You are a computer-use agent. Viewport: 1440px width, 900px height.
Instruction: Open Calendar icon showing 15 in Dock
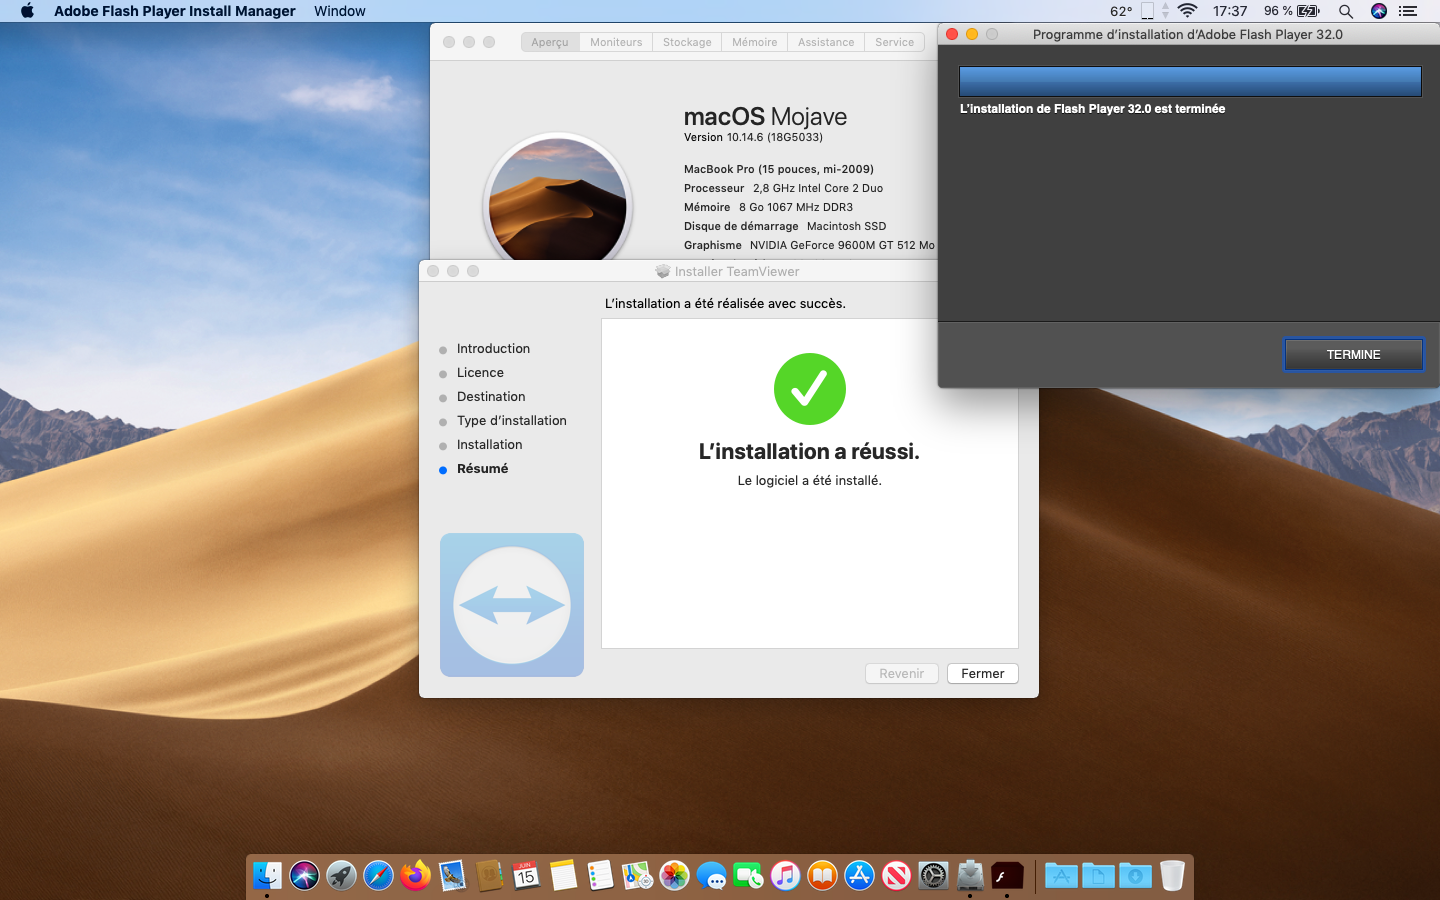click(x=526, y=876)
